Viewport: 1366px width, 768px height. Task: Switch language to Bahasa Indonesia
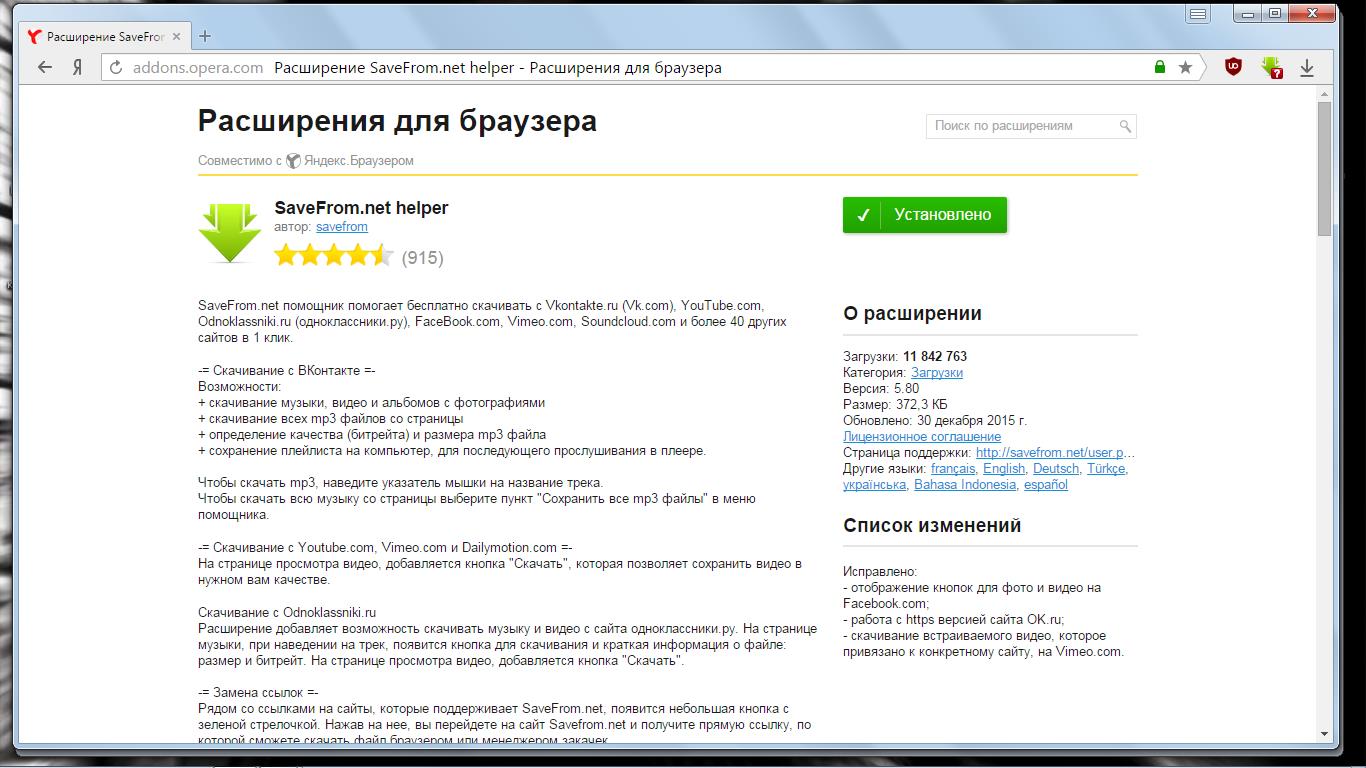[965, 484]
